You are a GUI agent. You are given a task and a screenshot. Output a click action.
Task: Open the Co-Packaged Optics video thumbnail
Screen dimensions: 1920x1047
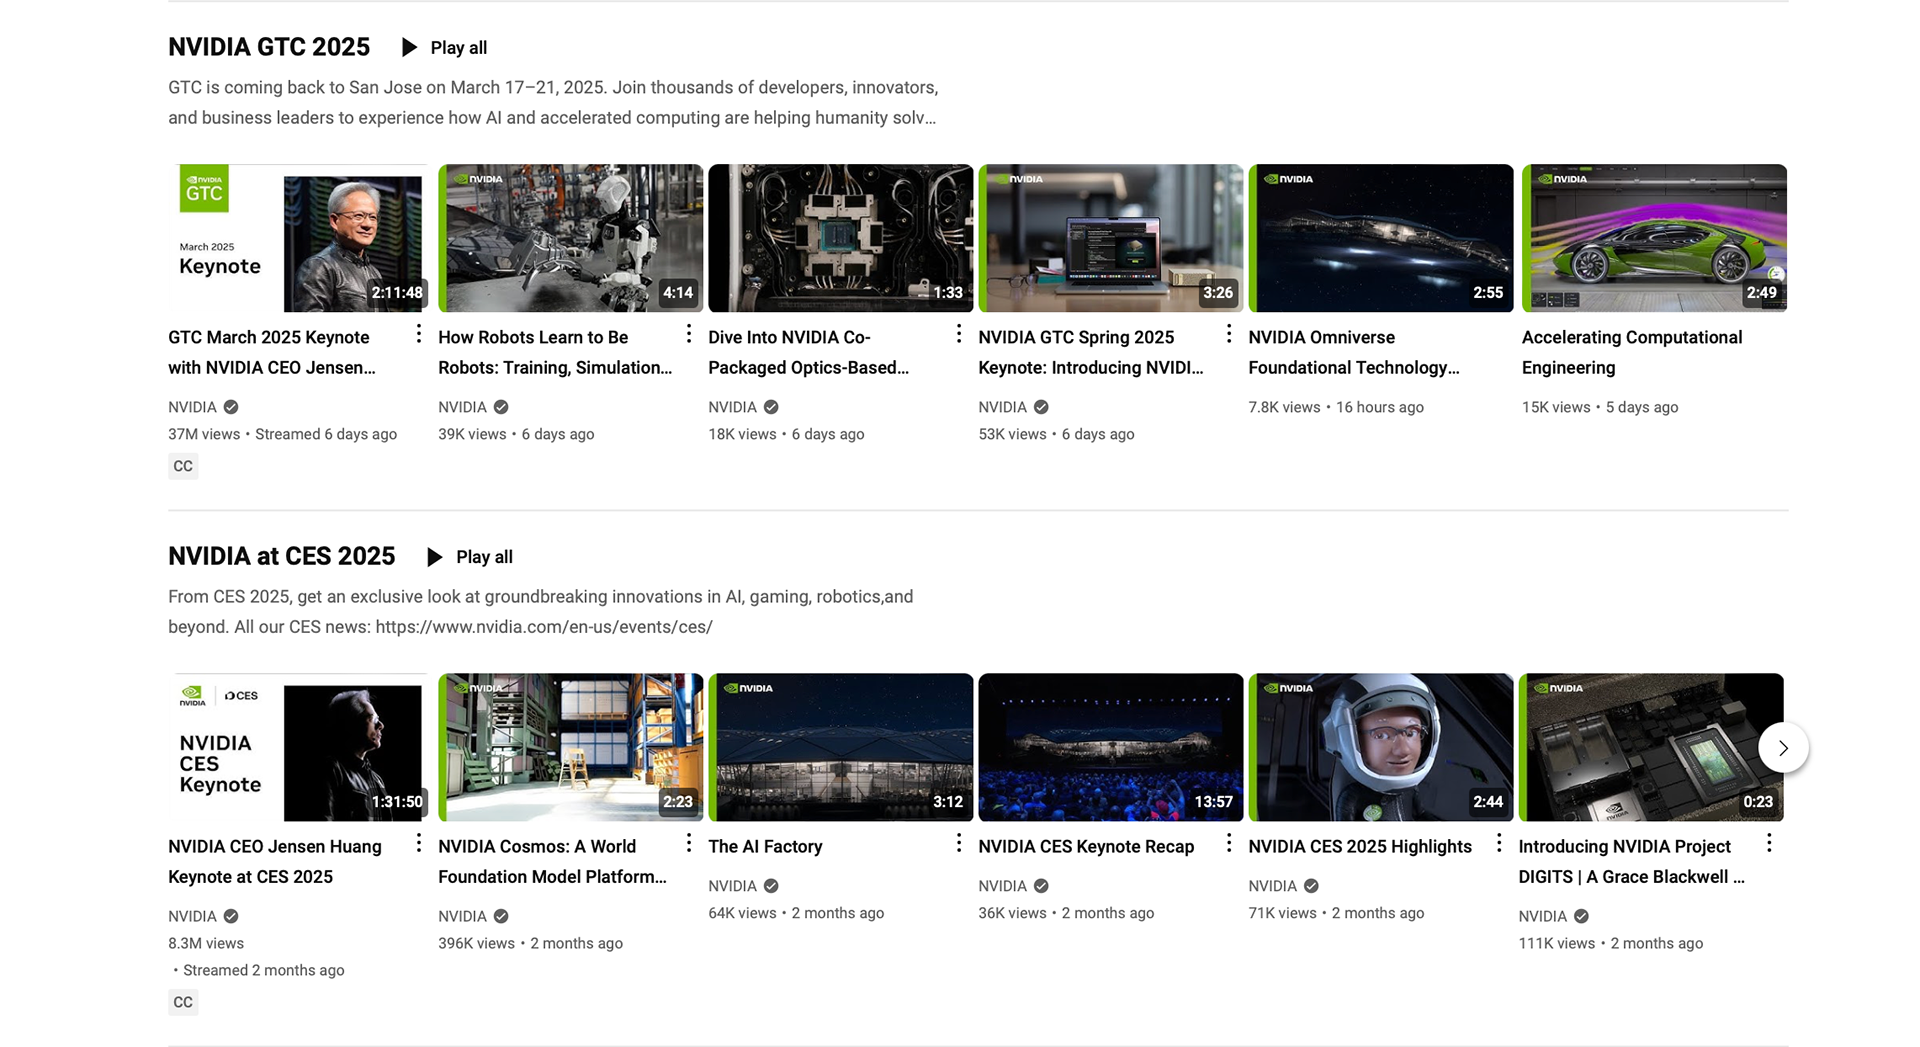(x=840, y=238)
